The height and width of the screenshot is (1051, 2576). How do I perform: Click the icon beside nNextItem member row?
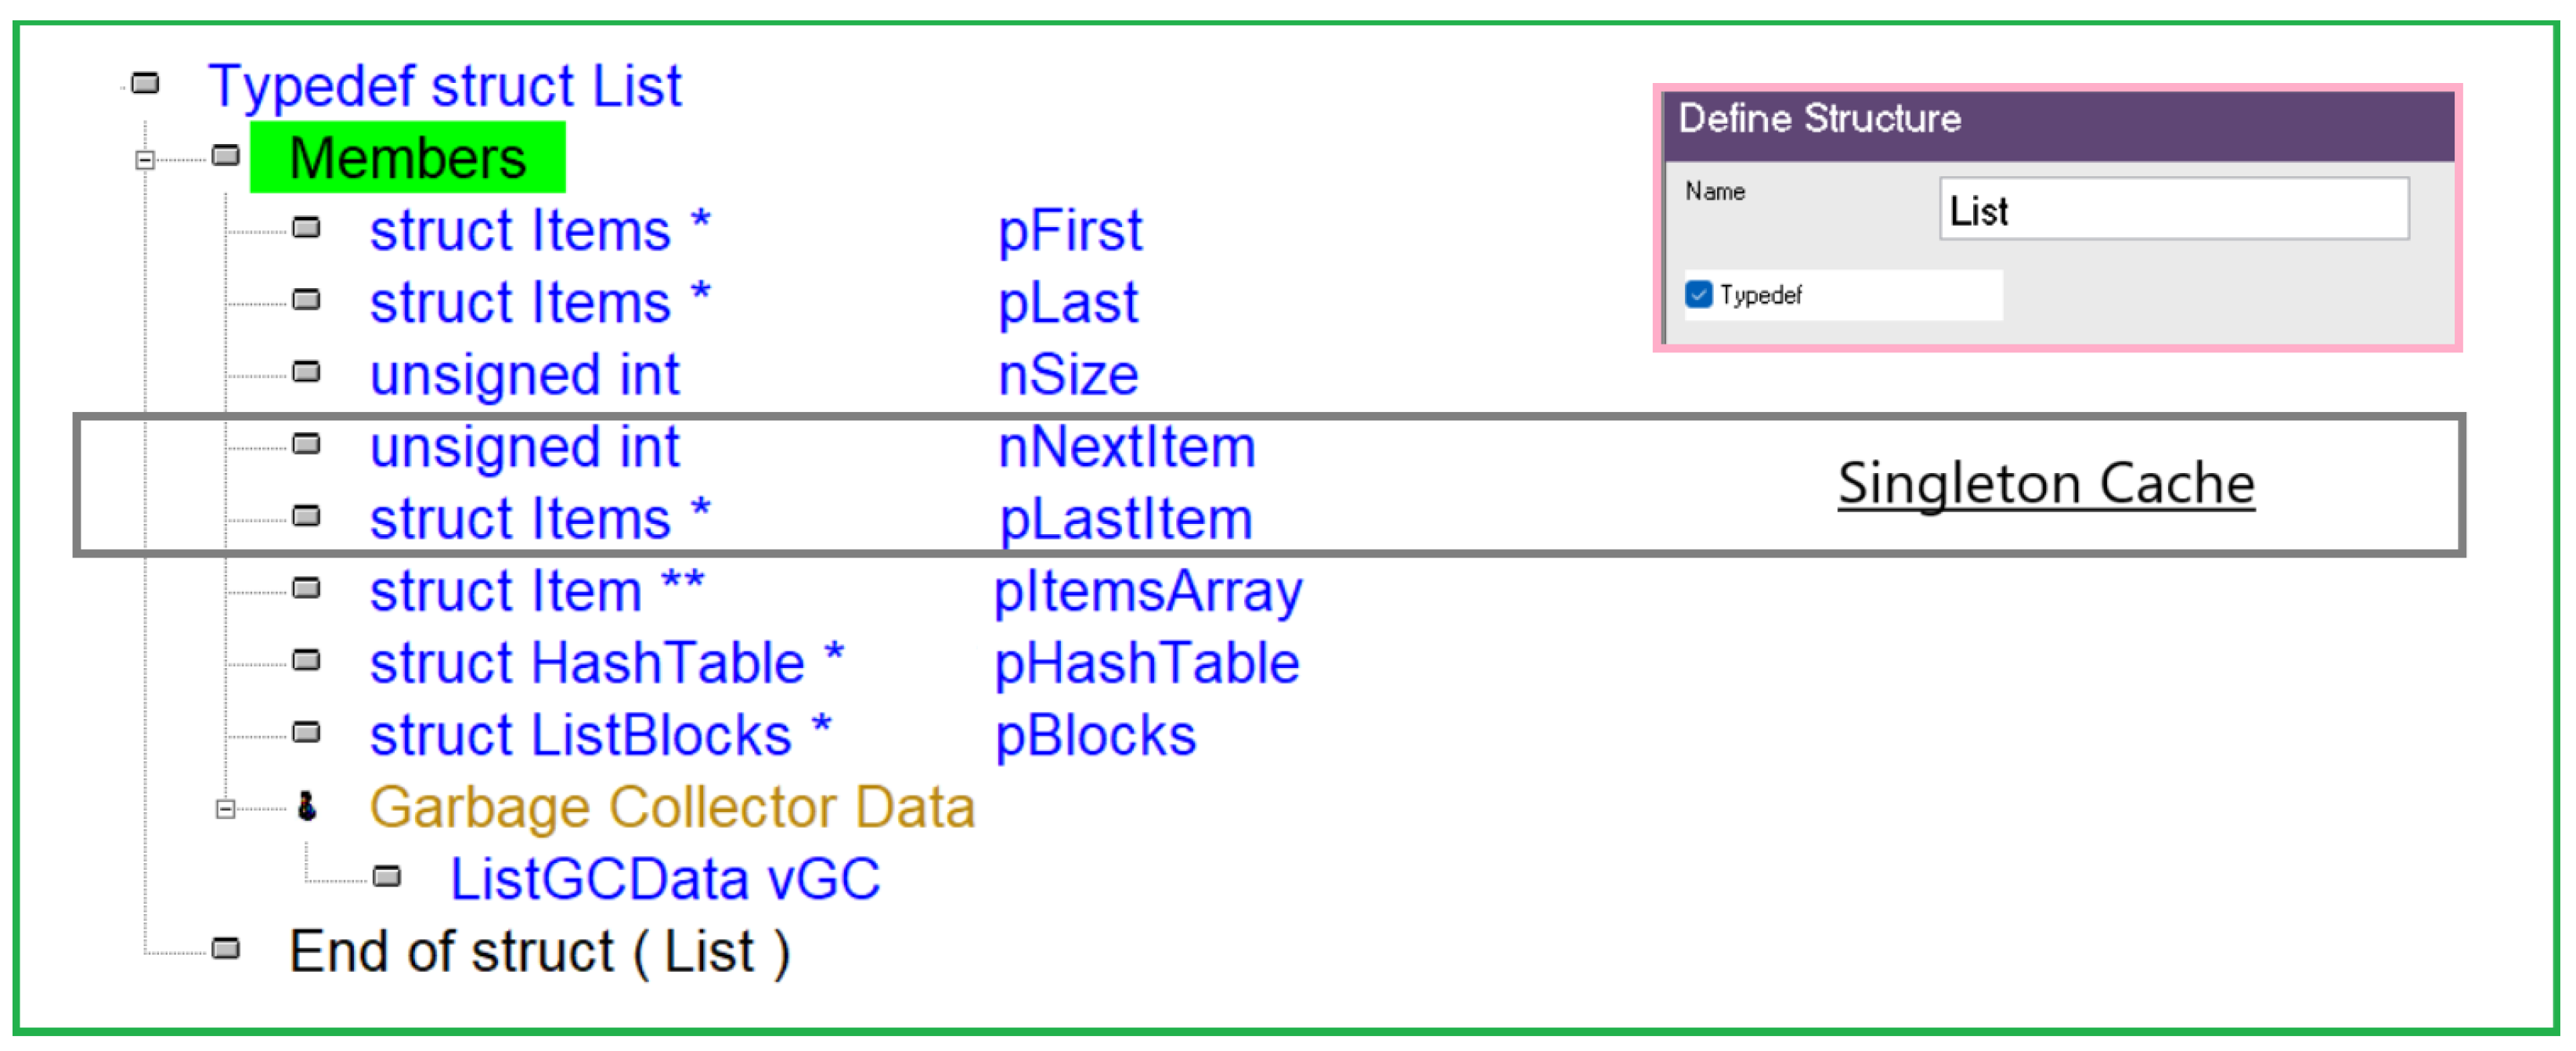tap(307, 444)
